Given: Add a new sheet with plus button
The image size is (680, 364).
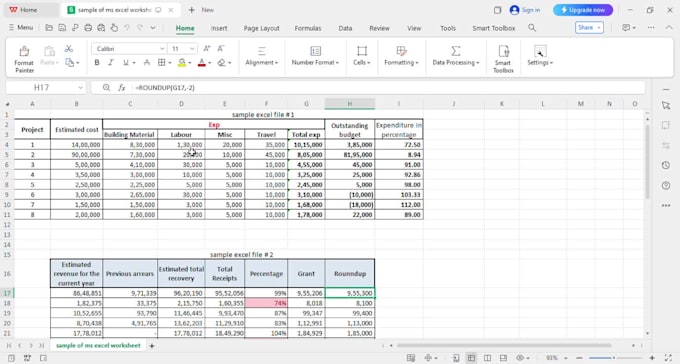Looking at the screenshot, I should click(x=152, y=346).
